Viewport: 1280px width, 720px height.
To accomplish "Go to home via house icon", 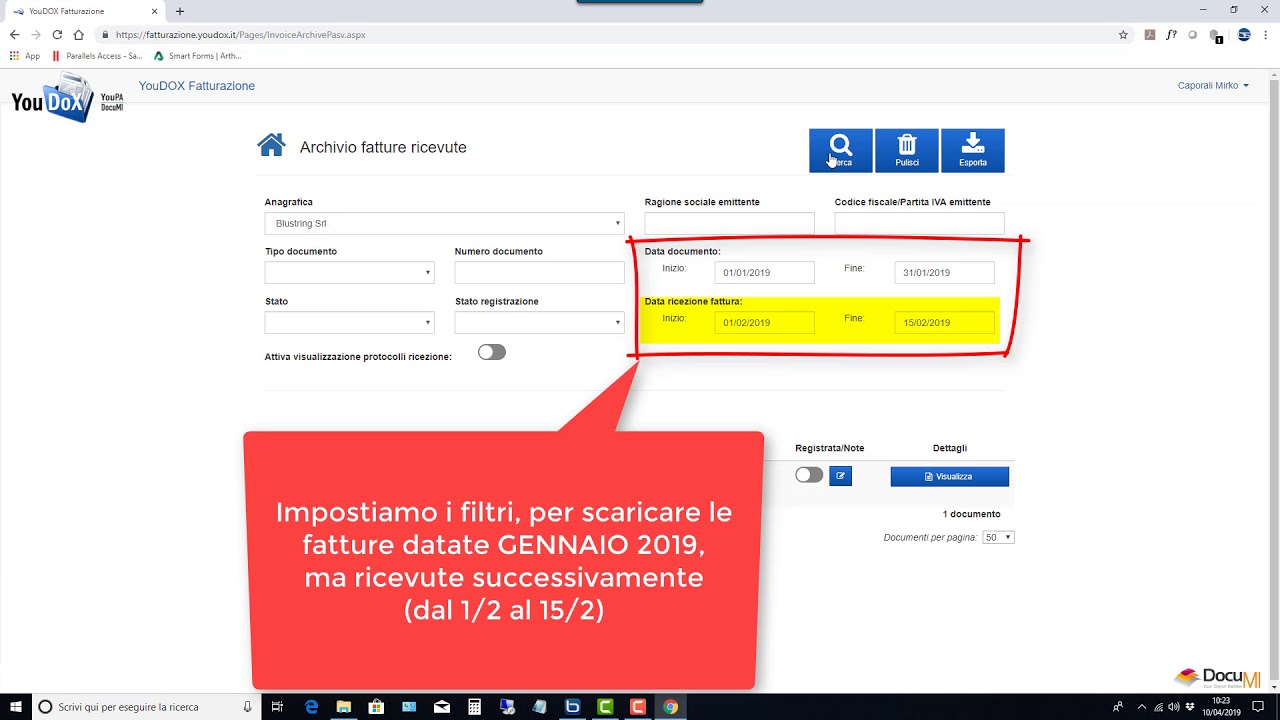I will 271,146.
